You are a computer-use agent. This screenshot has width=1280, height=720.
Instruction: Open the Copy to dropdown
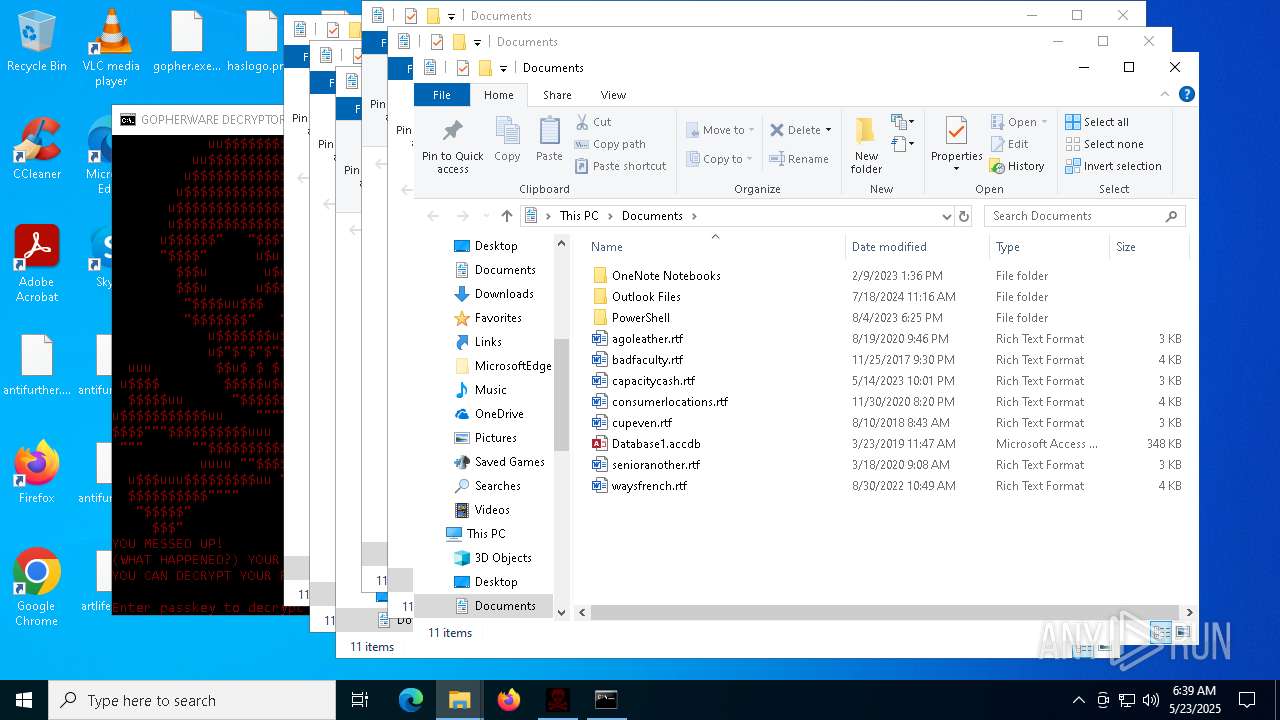coord(721,159)
